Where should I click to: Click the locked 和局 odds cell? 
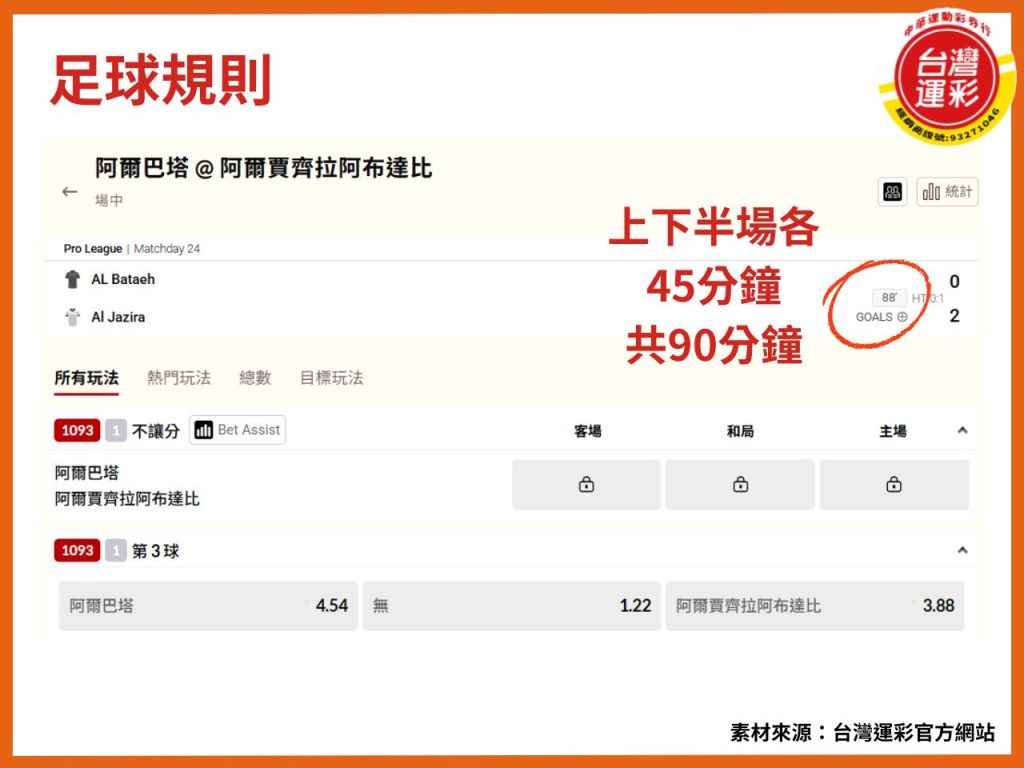pyautogui.click(x=740, y=485)
